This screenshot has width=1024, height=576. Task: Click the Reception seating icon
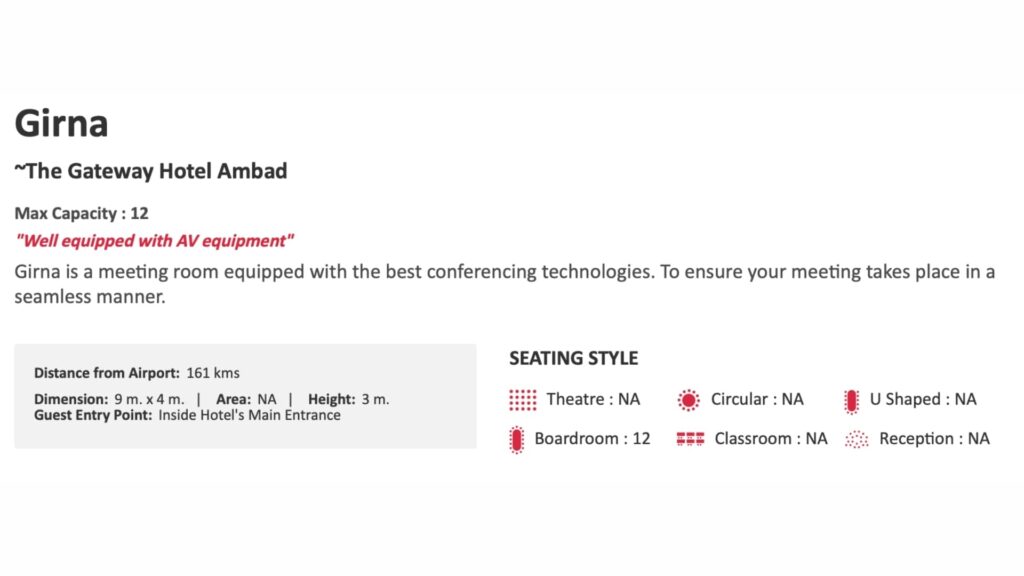pyautogui.click(x=856, y=439)
